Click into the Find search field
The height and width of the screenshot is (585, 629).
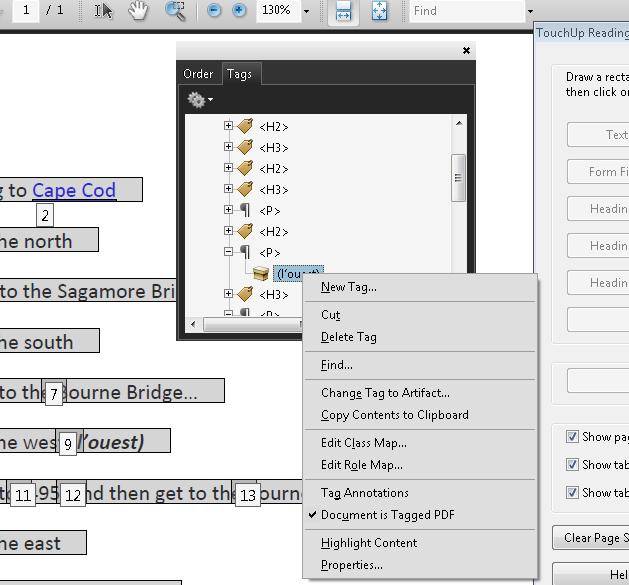click(x=465, y=11)
